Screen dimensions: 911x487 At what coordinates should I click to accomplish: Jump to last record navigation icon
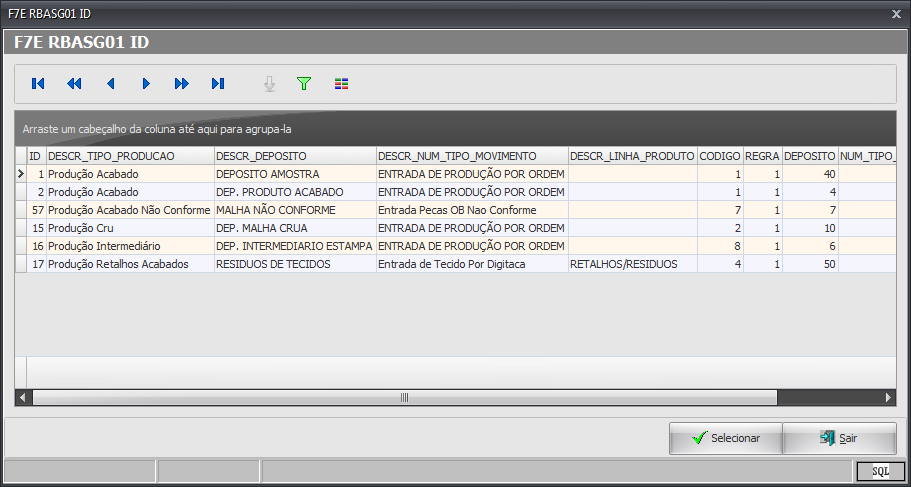(218, 84)
